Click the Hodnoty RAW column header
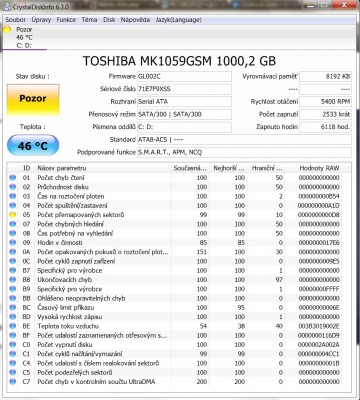 click(319, 168)
